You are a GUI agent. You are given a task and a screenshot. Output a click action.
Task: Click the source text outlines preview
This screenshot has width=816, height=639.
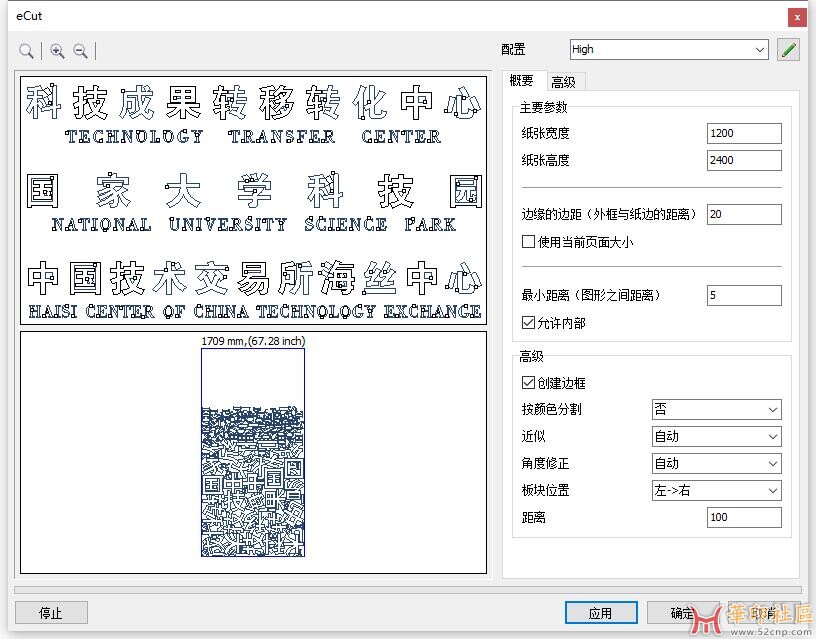[253, 200]
